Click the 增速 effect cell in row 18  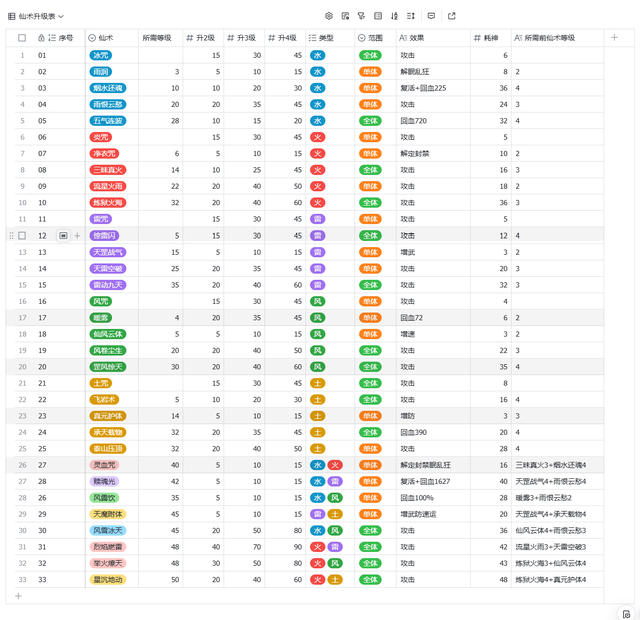433,334
